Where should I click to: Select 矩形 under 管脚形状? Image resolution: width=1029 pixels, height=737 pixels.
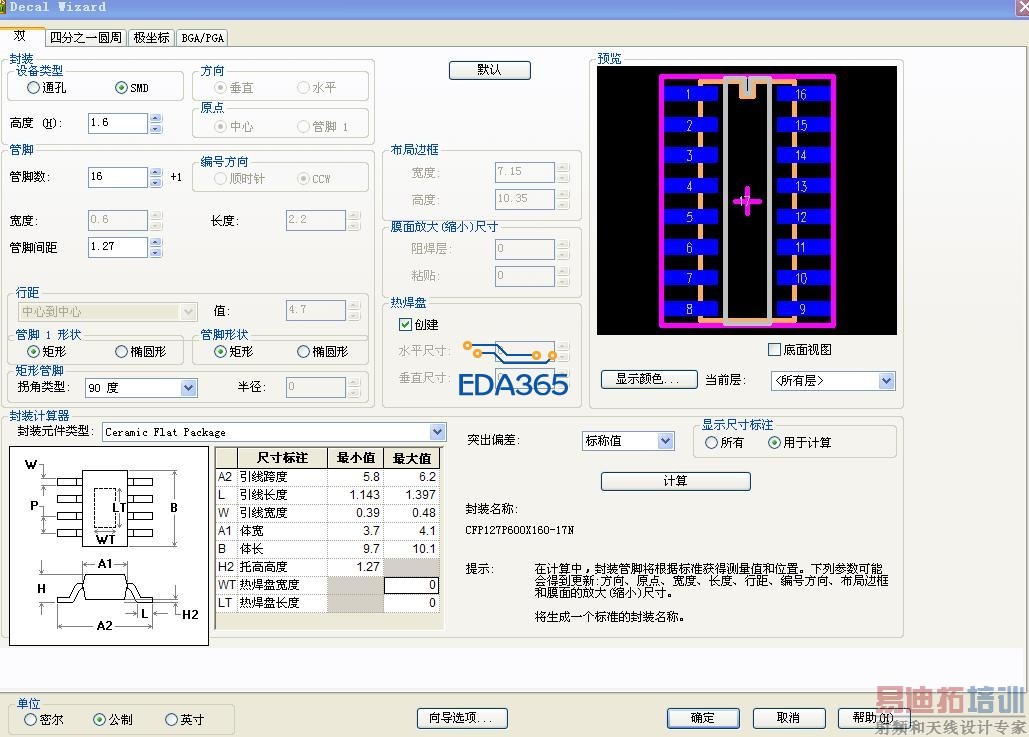(x=220, y=352)
